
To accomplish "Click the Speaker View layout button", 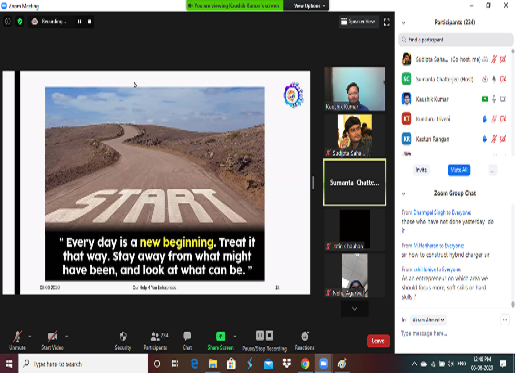I will pyautogui.click(x=358, y=22).
